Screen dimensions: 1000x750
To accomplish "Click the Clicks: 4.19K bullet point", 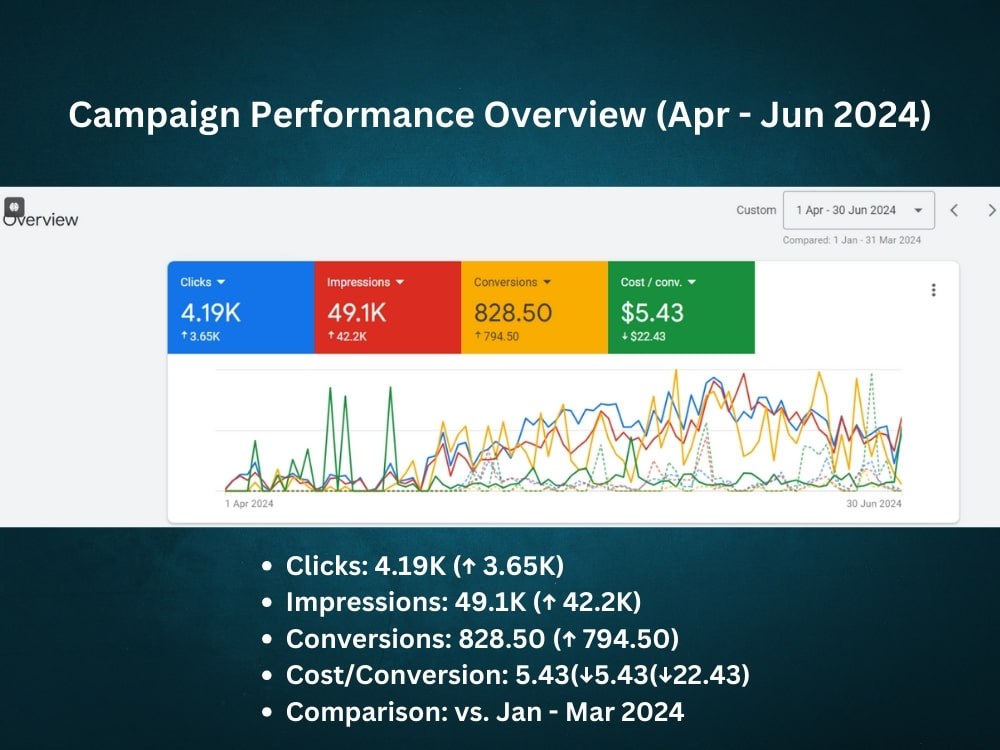I will 424,566.
